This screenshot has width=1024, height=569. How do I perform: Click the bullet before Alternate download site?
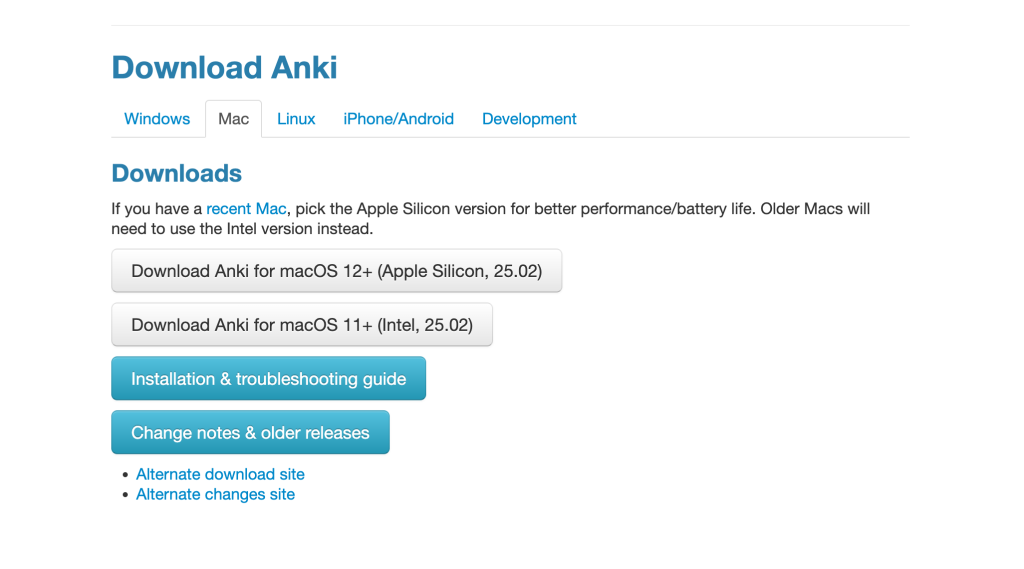125,475
